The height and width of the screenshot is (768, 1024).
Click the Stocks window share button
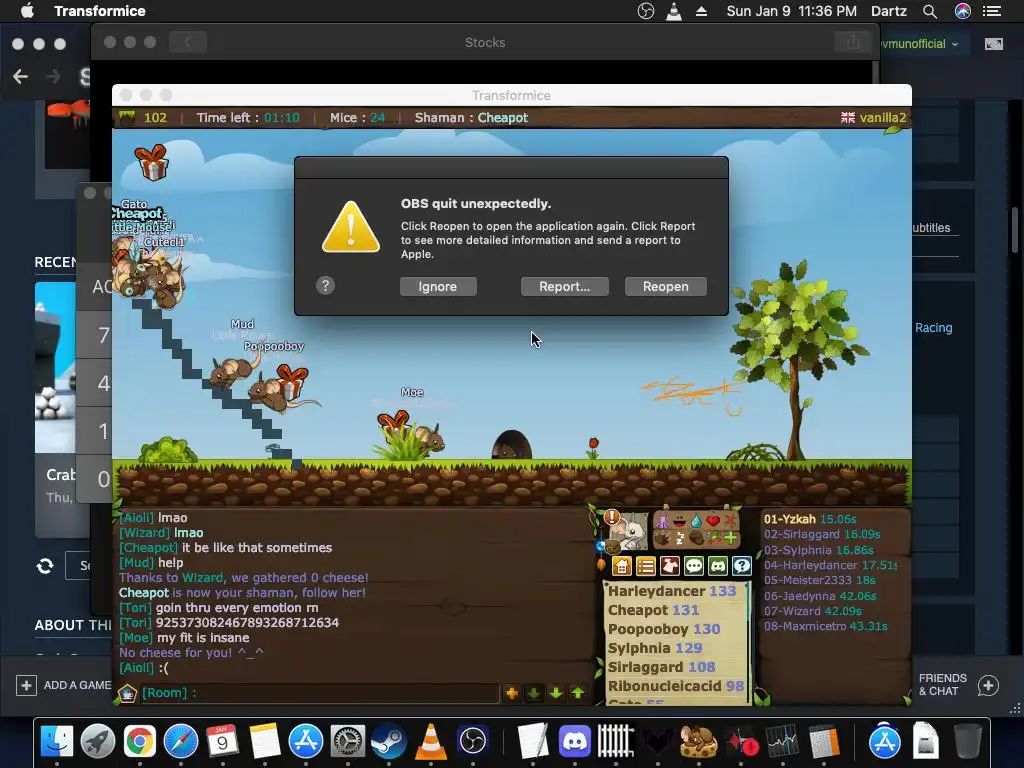pyautogui.click(x=853, y=42)
